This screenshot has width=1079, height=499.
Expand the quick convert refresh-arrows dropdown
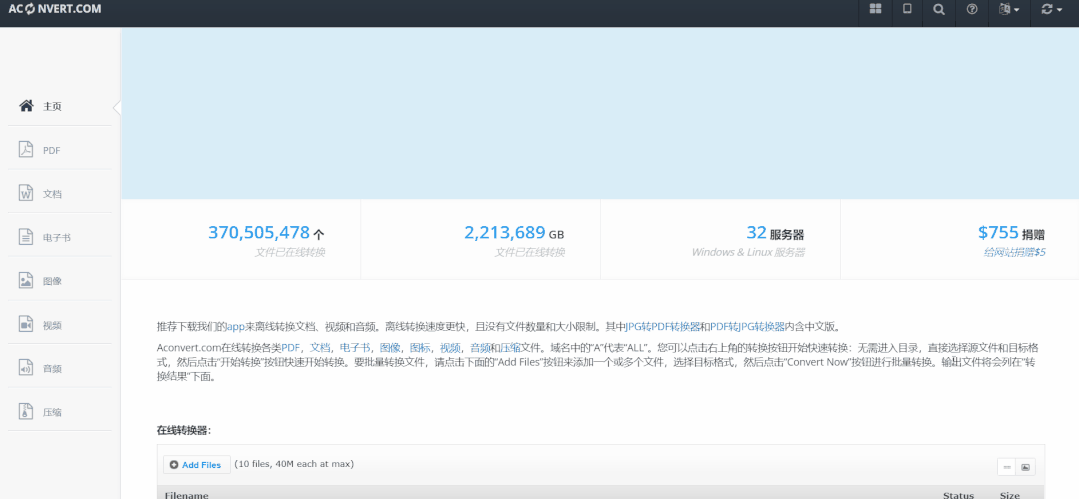click(x=1052, y=9)
